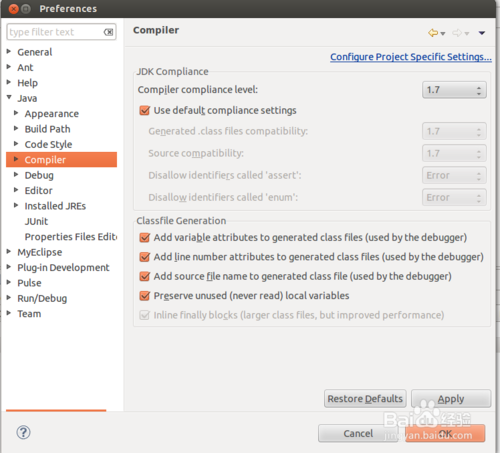Select Plug-in Development in tree
The image size is (500, 453).
tap(63, 267)
